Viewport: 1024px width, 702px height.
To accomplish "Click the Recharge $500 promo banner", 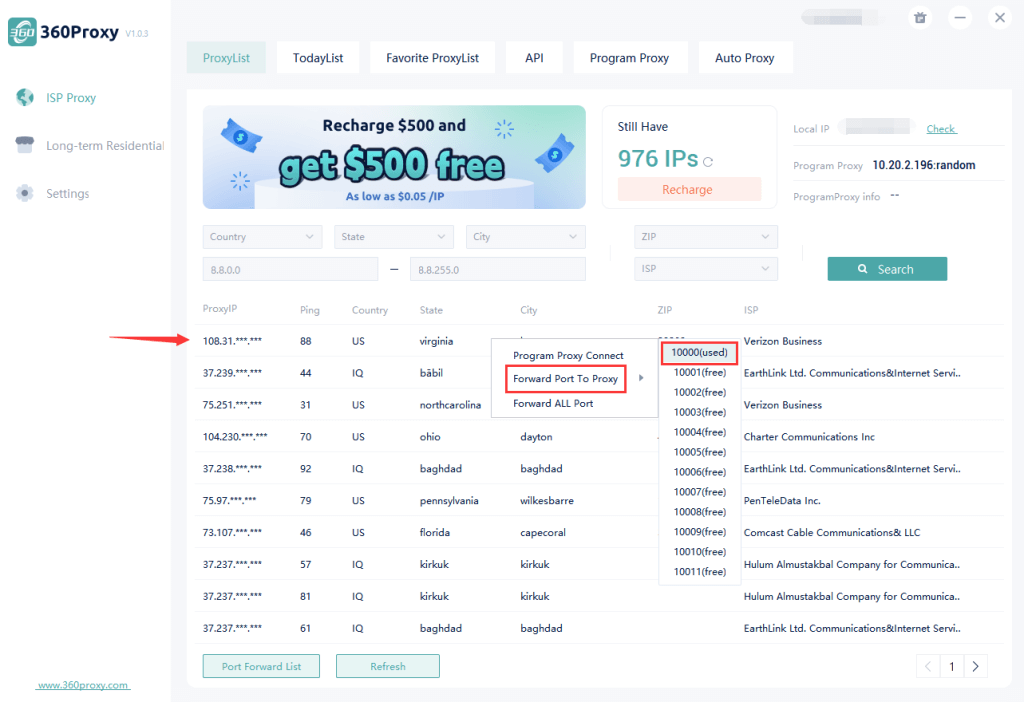I will pyautogui.click(x=394, y=157).
